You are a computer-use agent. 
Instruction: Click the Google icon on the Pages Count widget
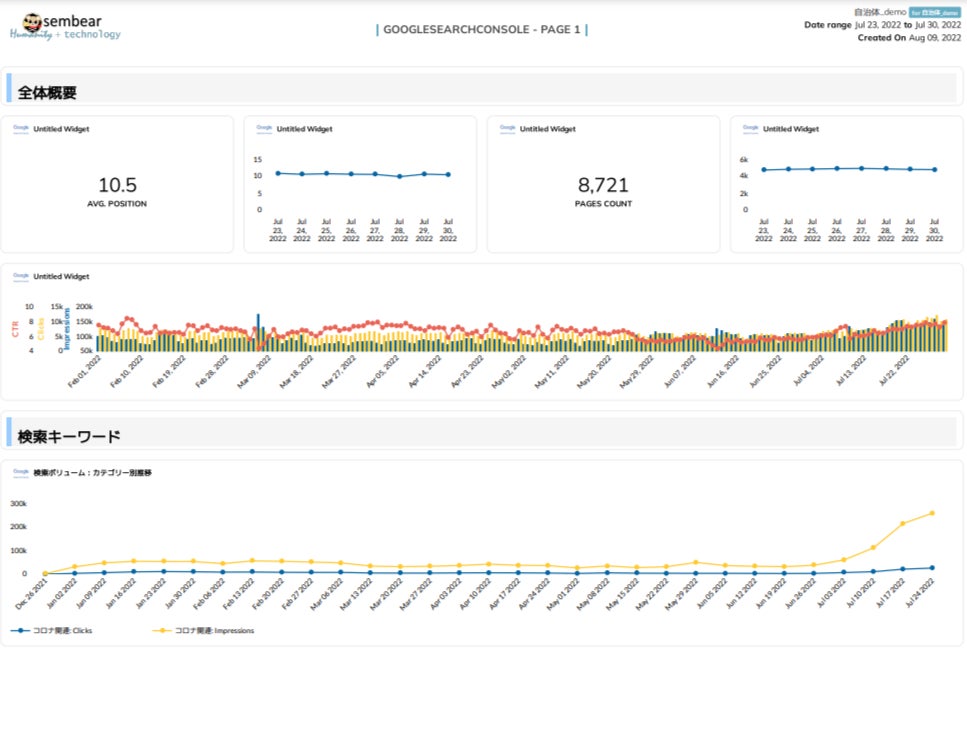pos(507,128)
